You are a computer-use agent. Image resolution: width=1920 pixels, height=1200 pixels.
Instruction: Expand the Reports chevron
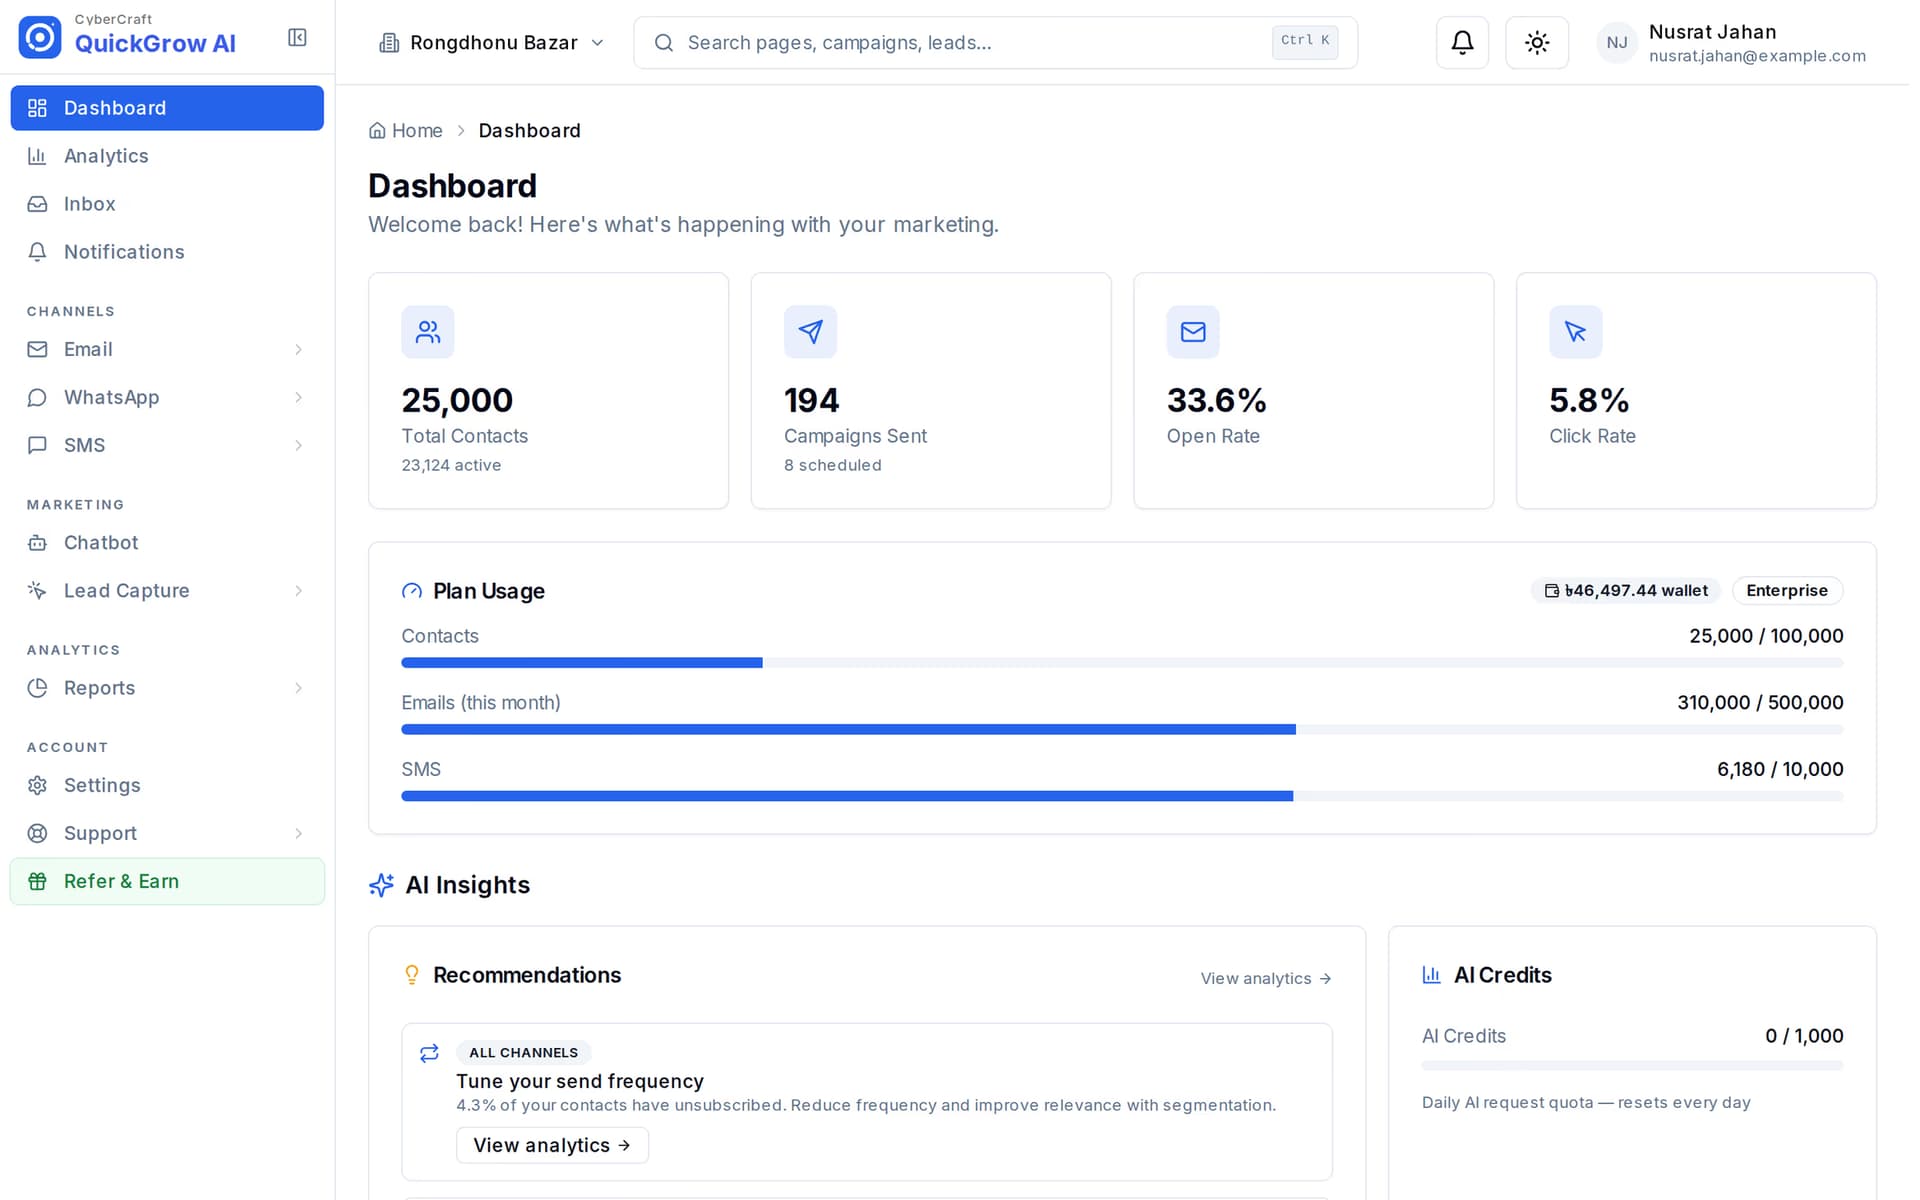[x=298, y=688]
